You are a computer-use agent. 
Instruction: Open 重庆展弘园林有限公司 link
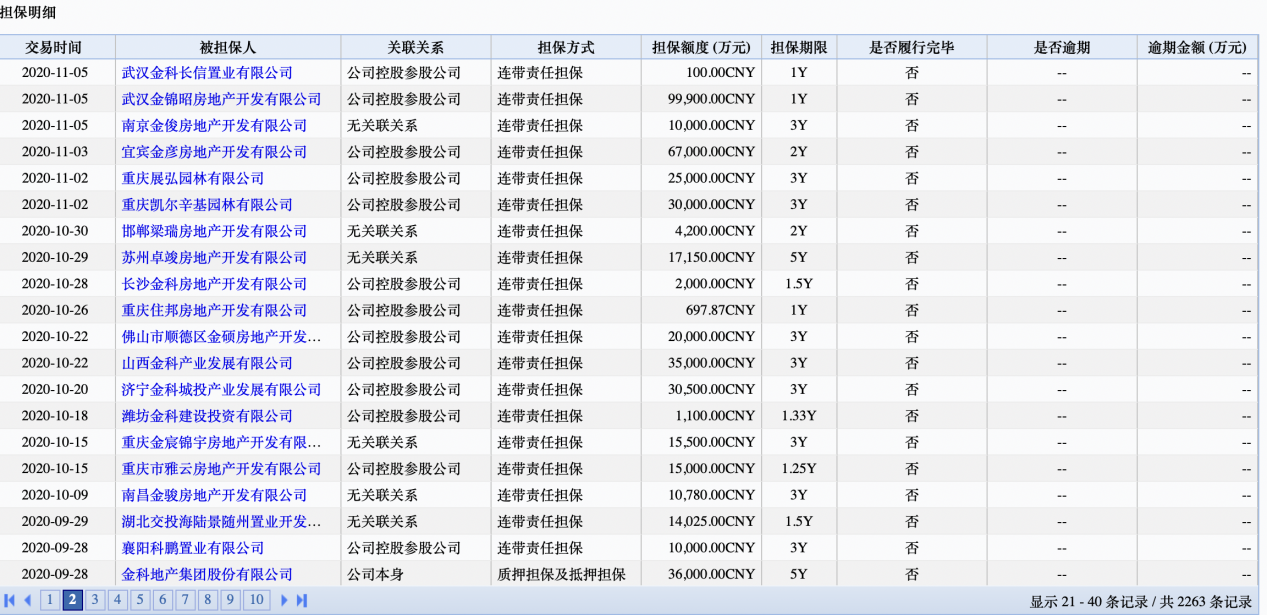pyautogui.click(x=193, y=178)
